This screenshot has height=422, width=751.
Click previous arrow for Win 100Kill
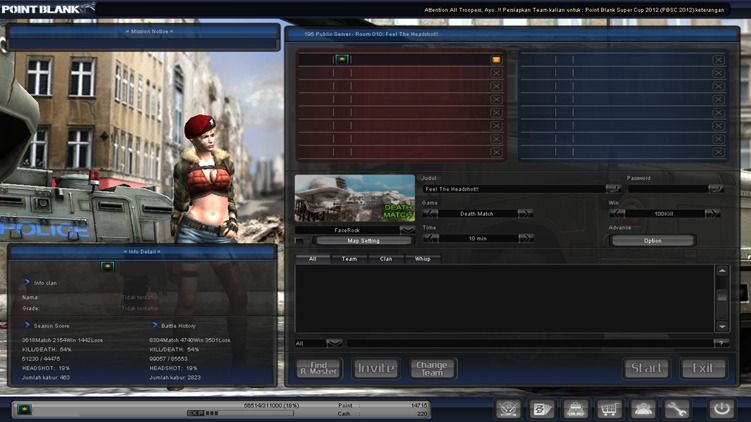(x=617, y=213)
